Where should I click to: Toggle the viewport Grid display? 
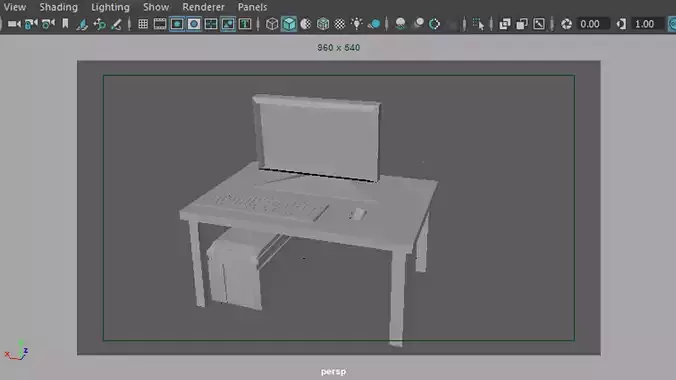[x=143, y=24]
